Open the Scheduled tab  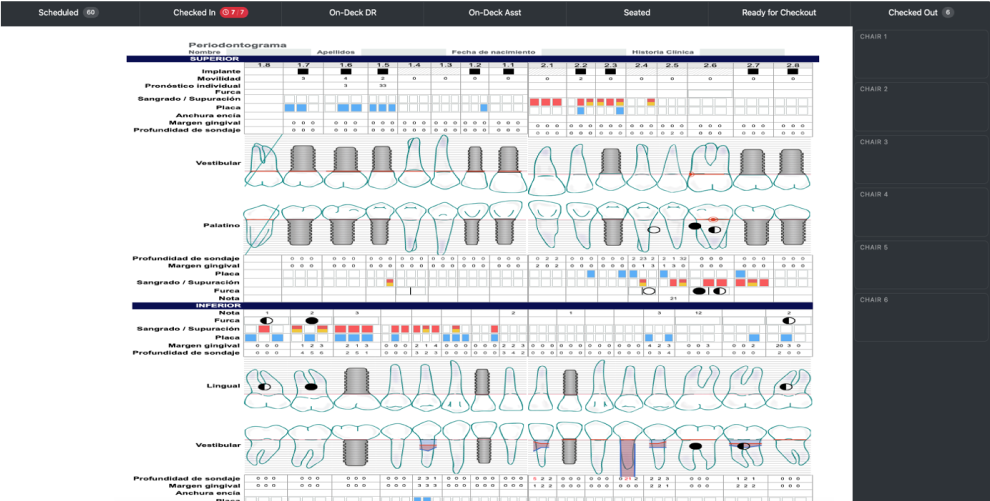(69, 13)
